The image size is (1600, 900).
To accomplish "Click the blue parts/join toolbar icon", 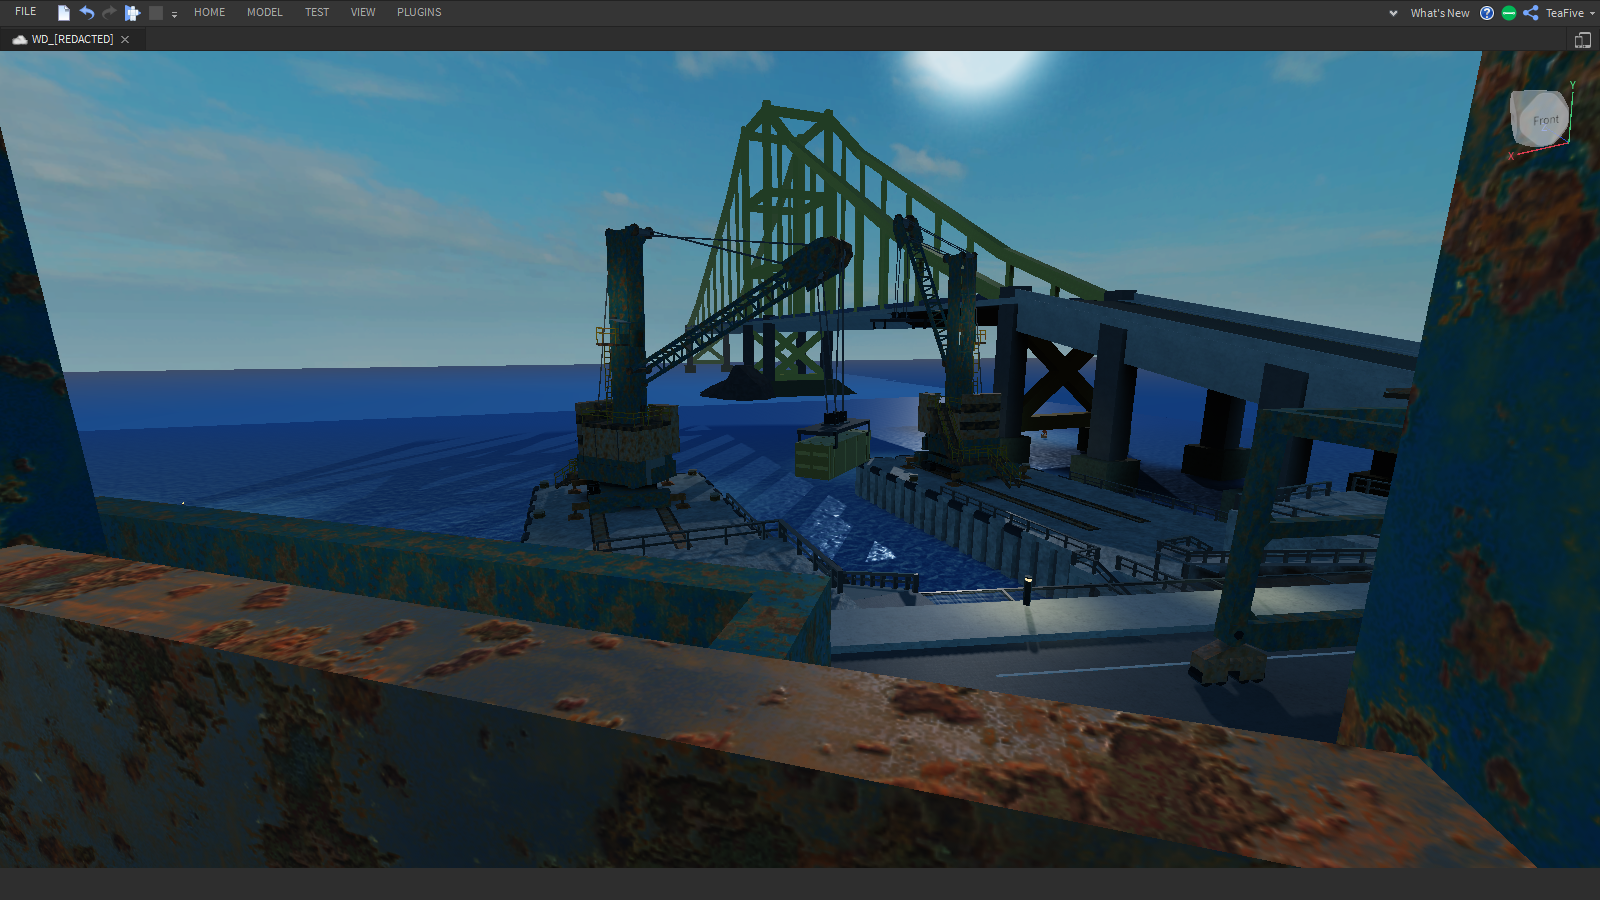I will (132, 13).
